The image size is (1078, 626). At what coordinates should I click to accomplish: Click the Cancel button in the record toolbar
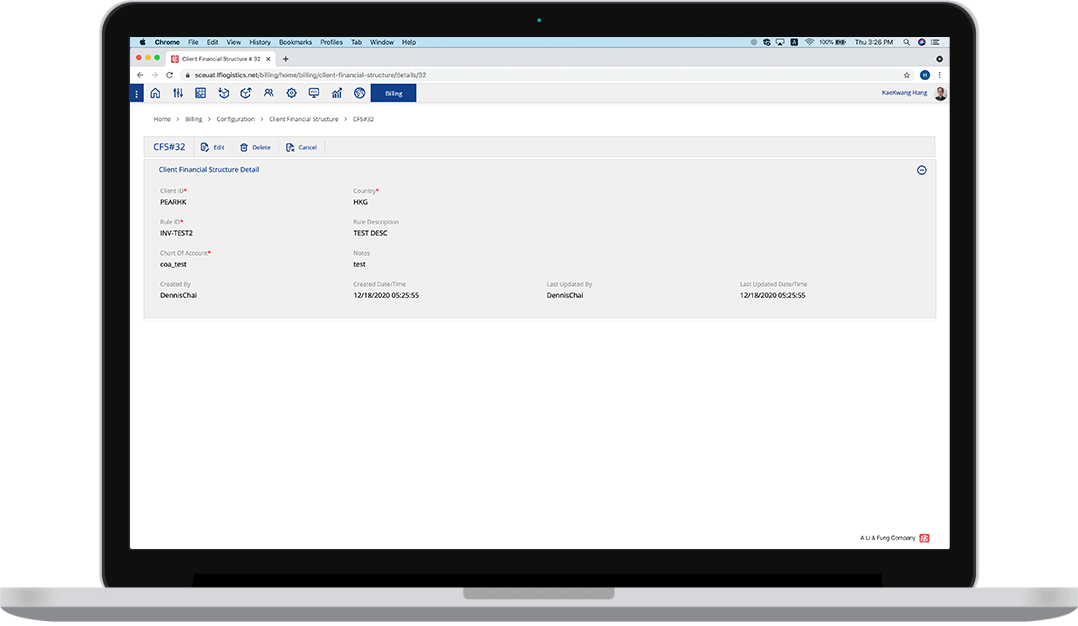[x=301, y=147]
